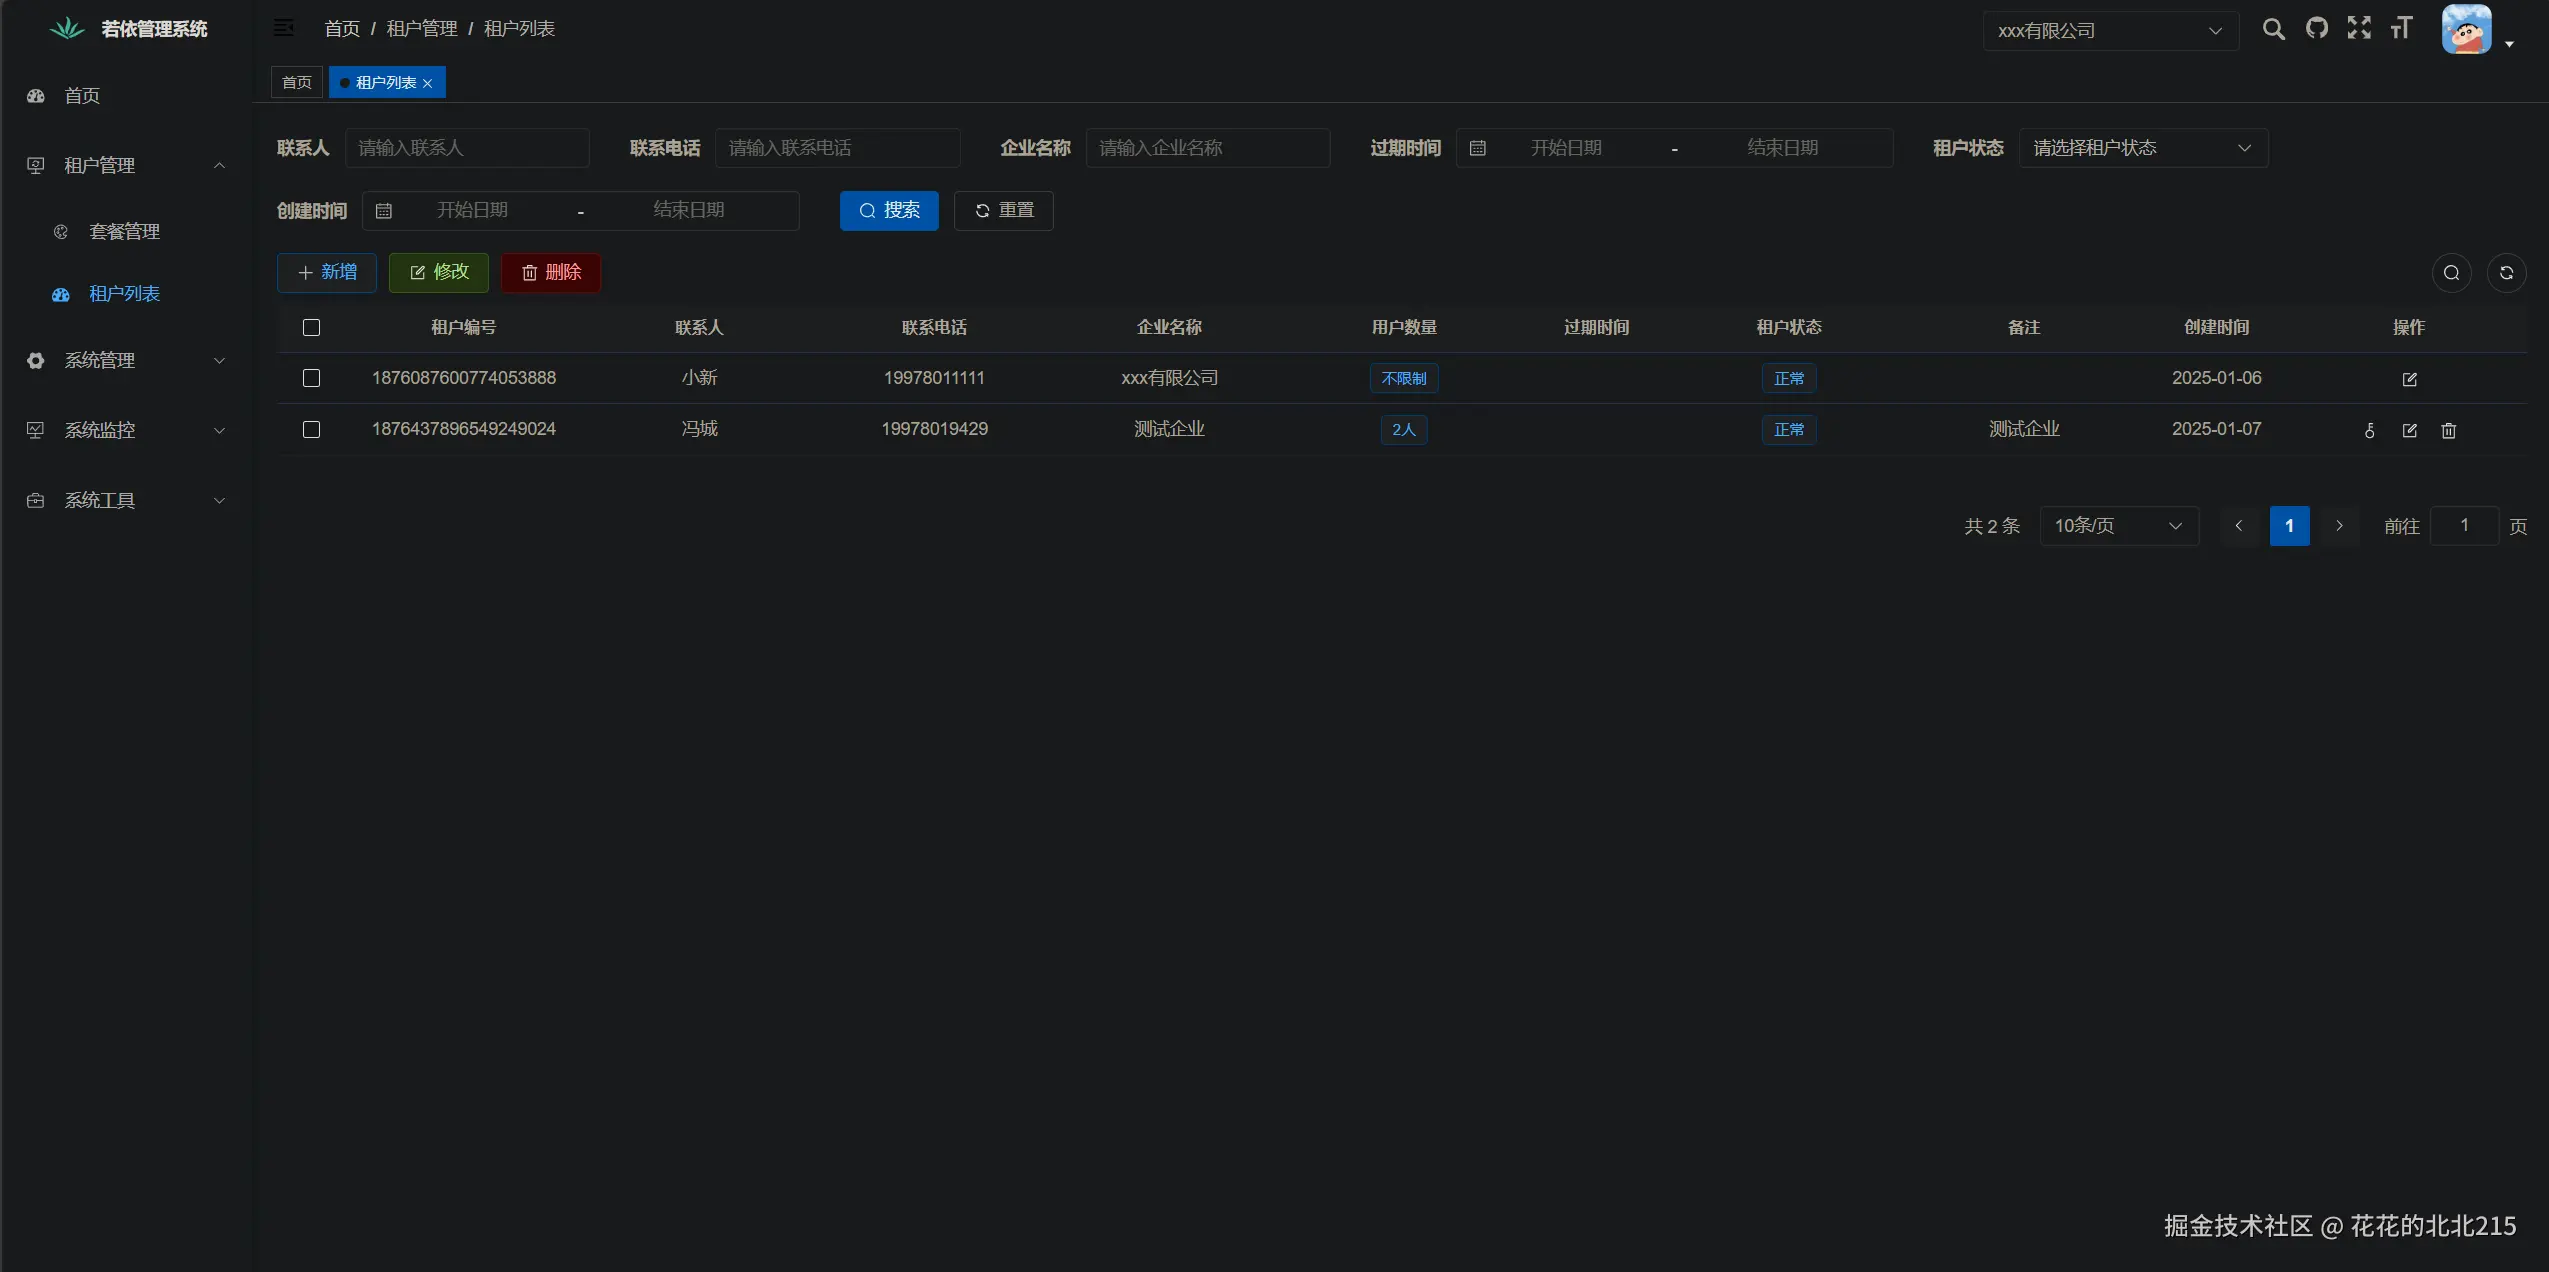Open the font size setting icon
Image resolution: width=2549 pixels, height=1272 pixels.
pos(2401,28)
